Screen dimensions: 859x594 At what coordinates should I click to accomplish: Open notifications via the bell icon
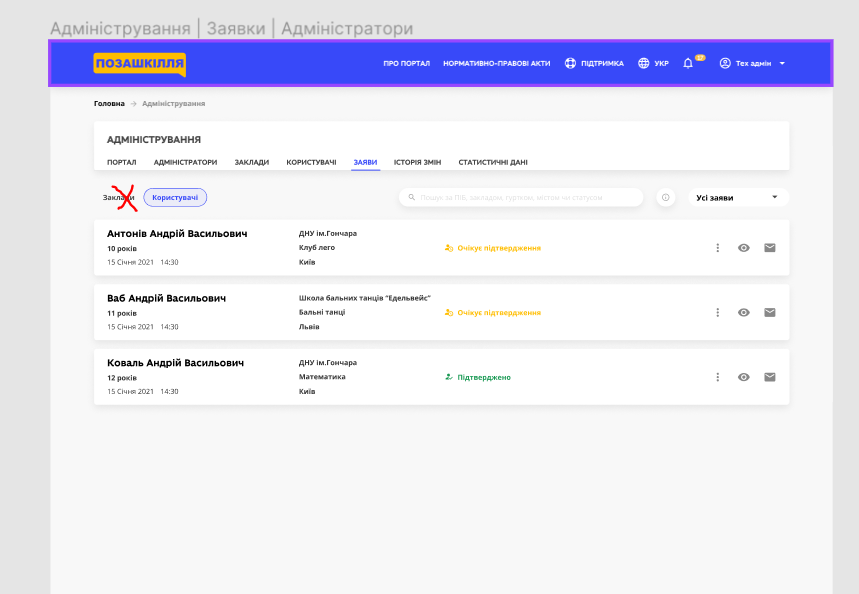coord(686,62)
